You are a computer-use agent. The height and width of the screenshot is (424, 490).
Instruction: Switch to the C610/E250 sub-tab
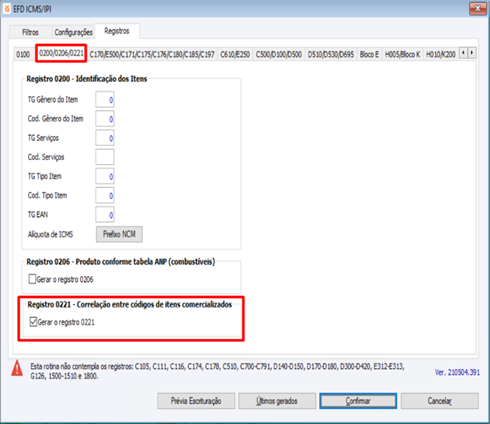235,54
